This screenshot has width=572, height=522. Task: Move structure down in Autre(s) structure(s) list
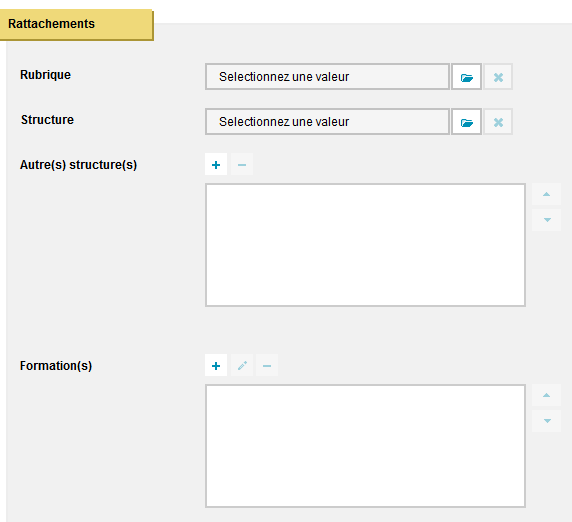click(x=546, y=220)
